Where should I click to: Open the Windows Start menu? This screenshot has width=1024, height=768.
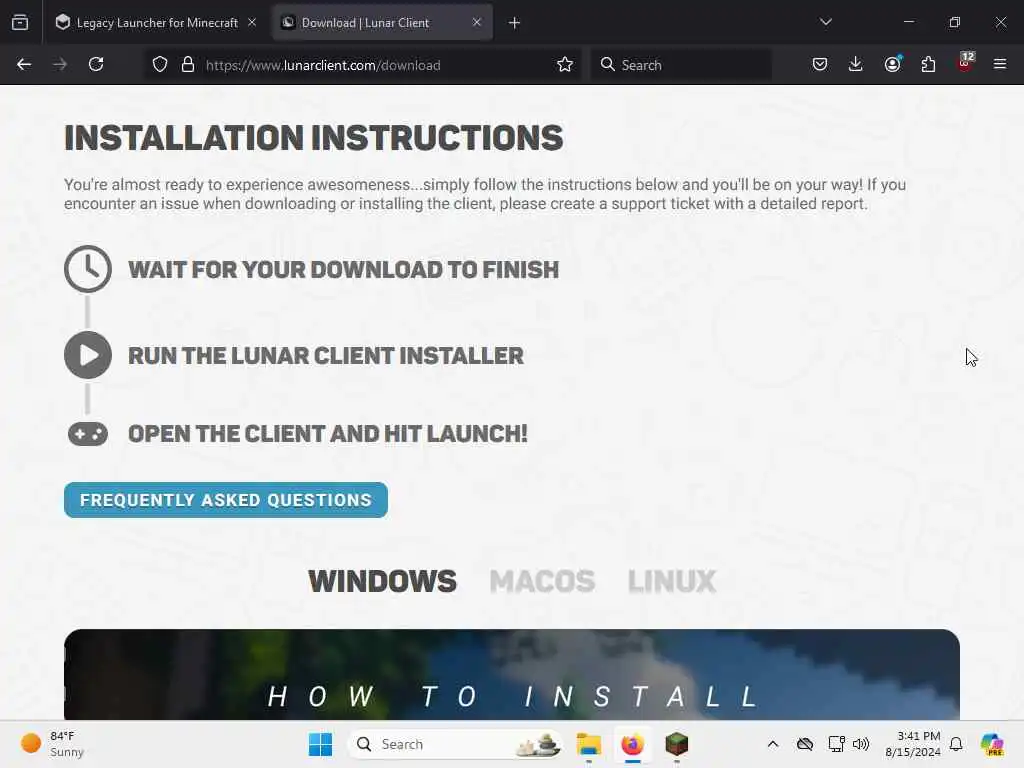pos(320,744)
